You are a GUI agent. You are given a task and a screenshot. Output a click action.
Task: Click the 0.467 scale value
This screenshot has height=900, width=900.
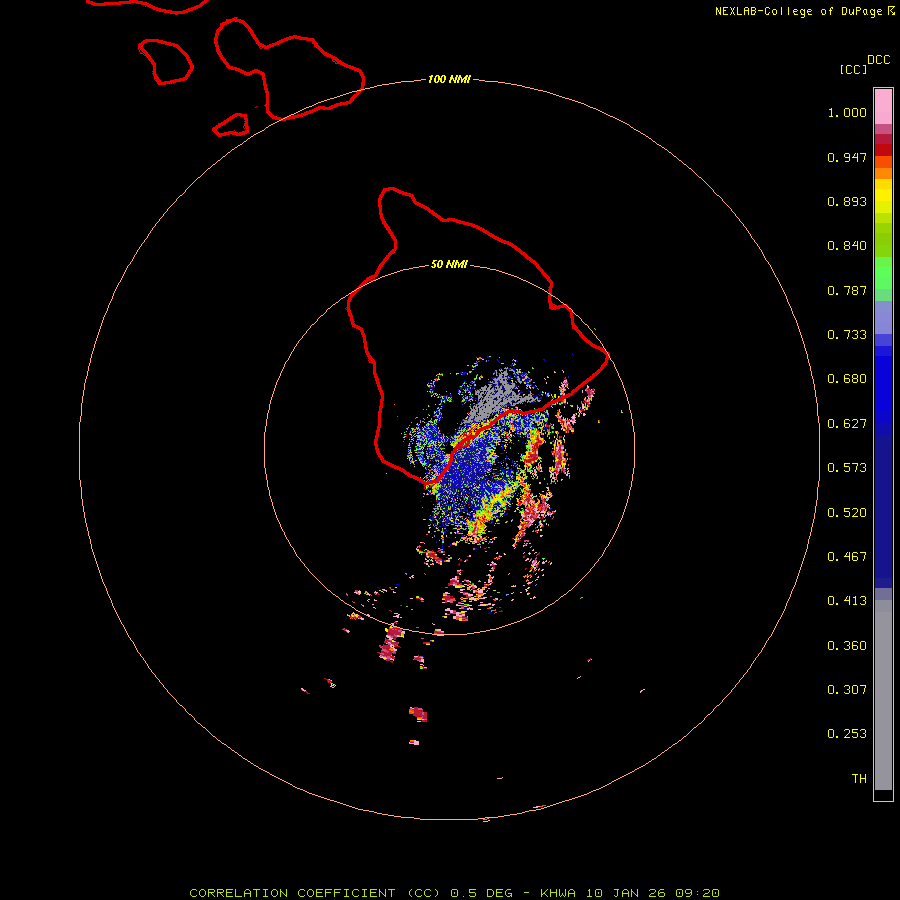[847, 557]
